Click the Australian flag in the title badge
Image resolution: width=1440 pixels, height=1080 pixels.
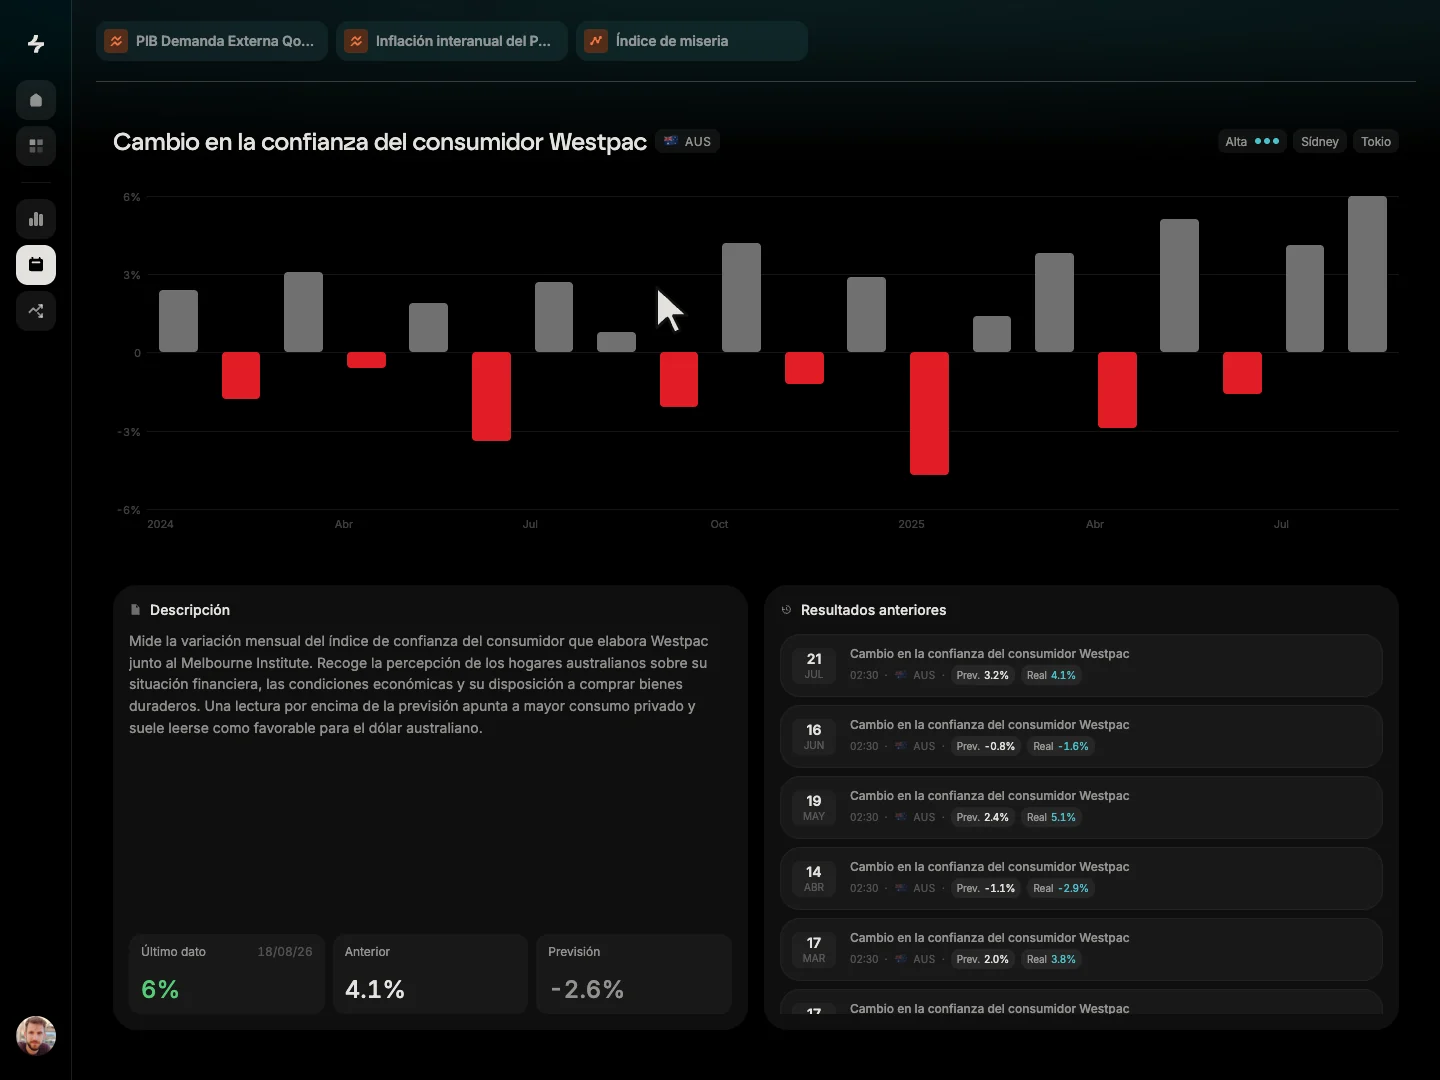click(x=671, y=141)
